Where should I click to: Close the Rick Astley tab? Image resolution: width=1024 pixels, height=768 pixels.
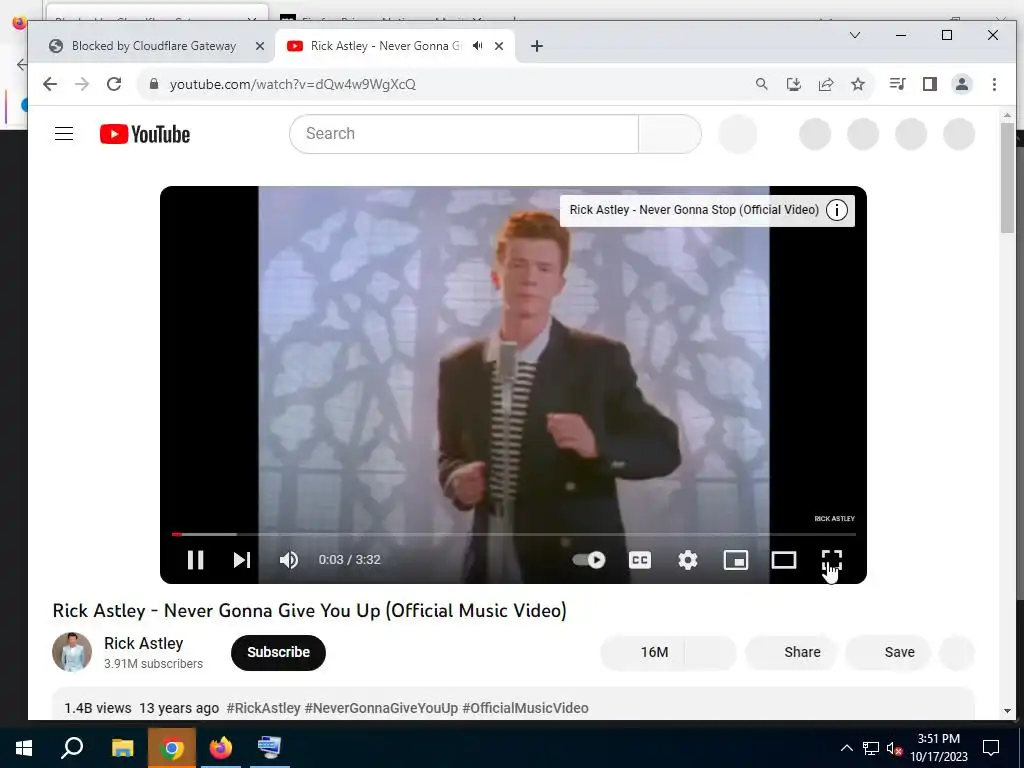point(499,46)
